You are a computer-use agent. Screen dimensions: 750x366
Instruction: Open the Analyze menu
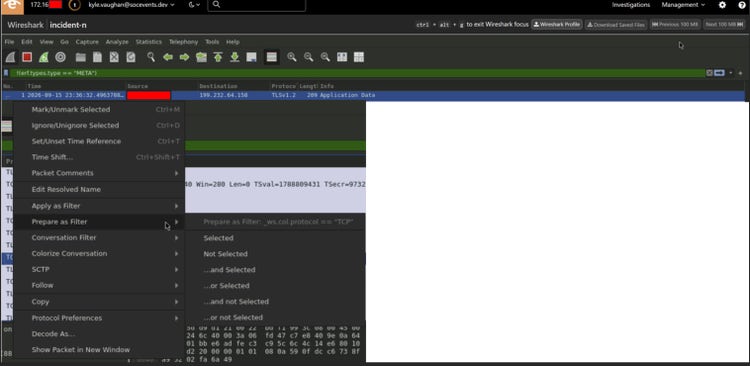[x=117, y=42]
